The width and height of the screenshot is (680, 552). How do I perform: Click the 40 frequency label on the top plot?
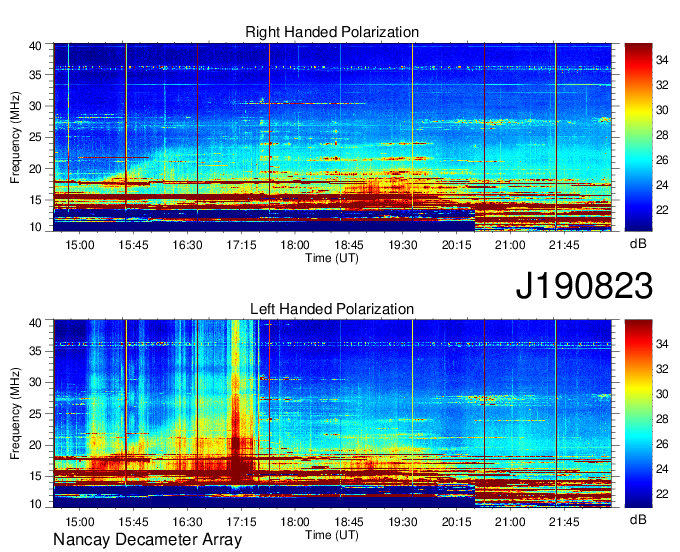(x=35, y=46)
